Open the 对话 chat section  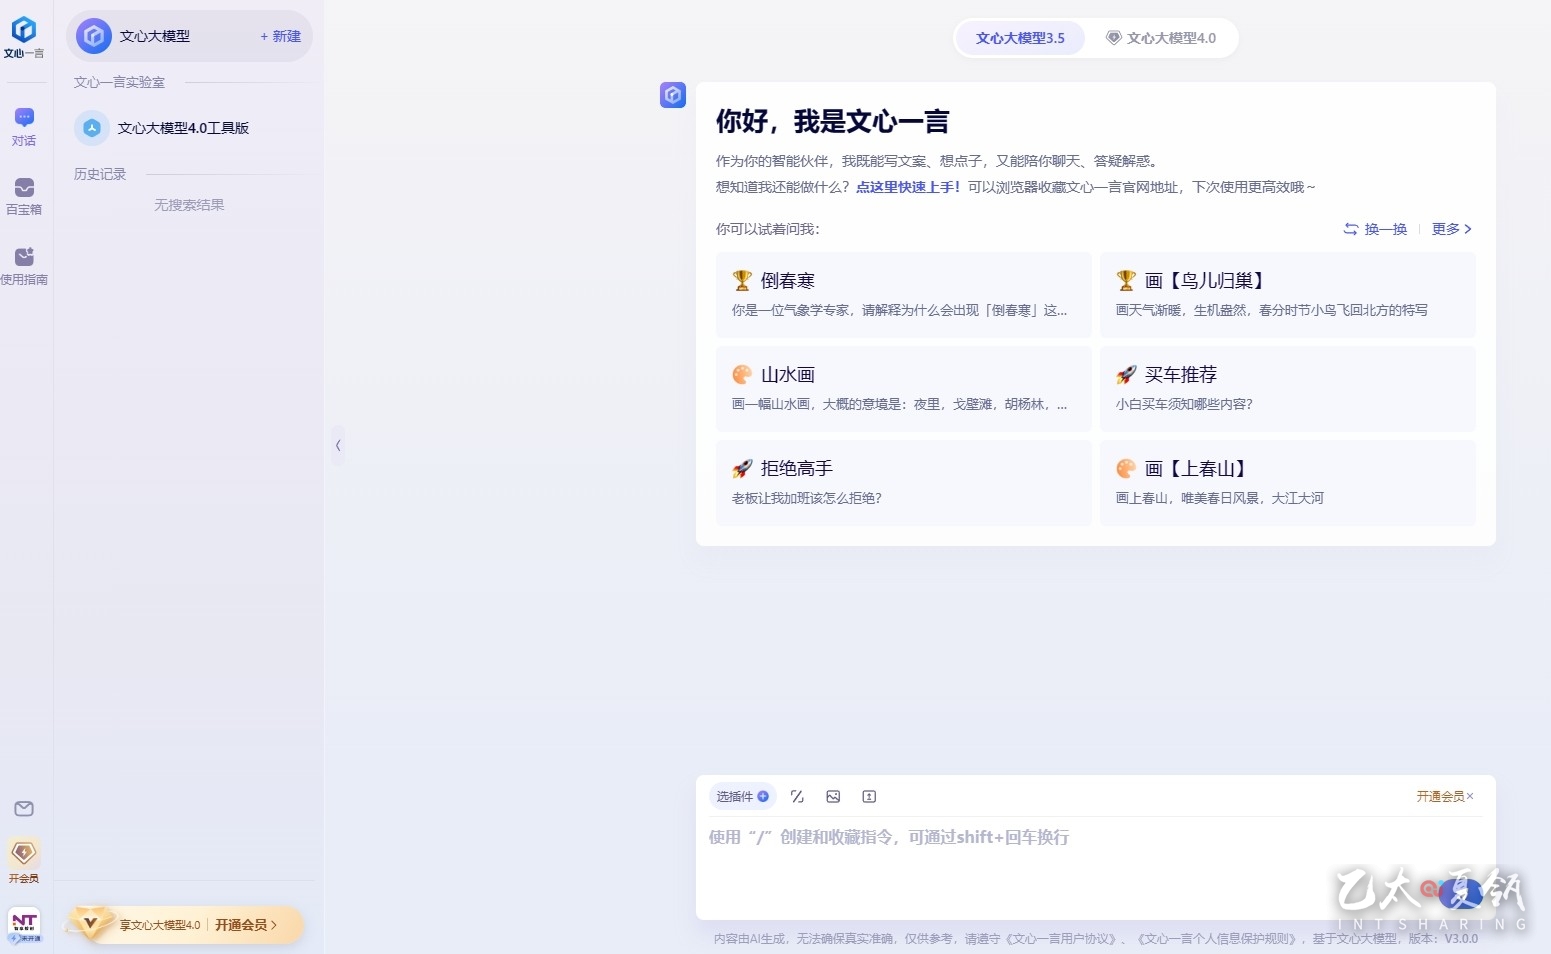pyautogui.click(x=24, y=127)
